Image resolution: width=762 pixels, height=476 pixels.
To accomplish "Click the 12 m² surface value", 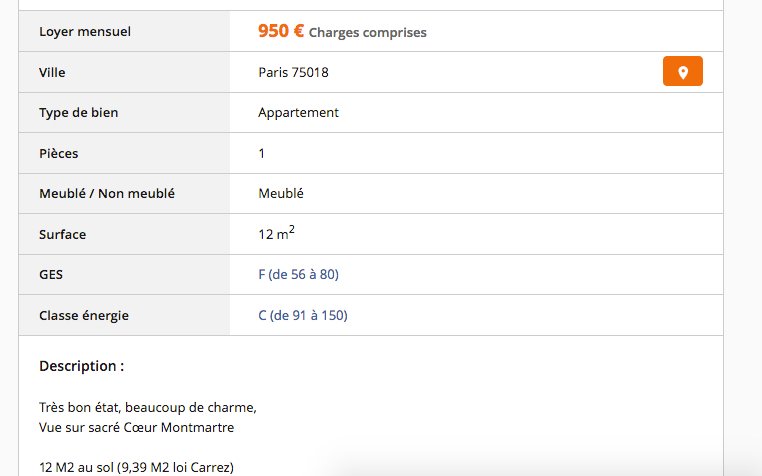I will pyautogui.click(x=277, y=233).
